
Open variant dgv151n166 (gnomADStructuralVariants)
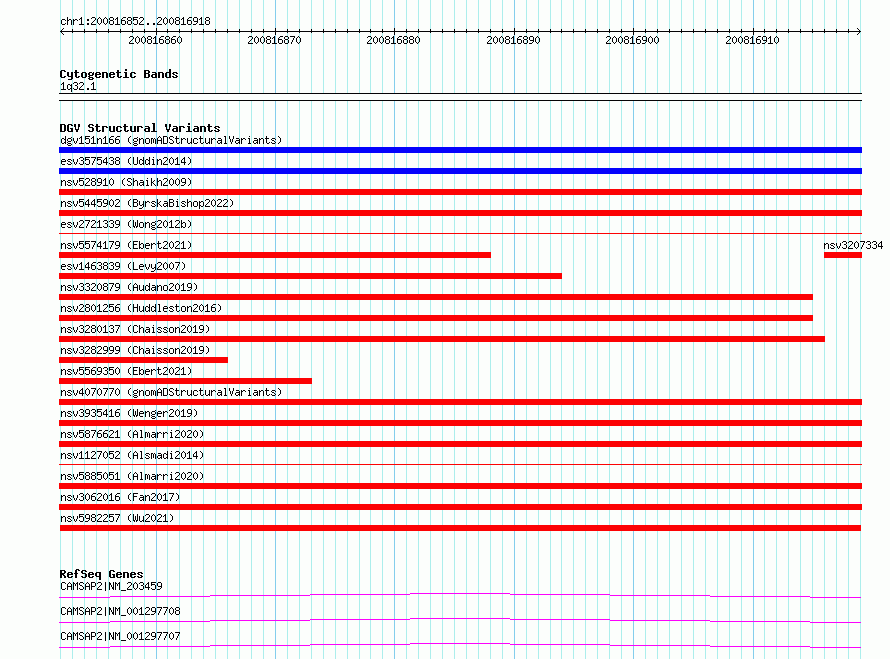(171, 140)
